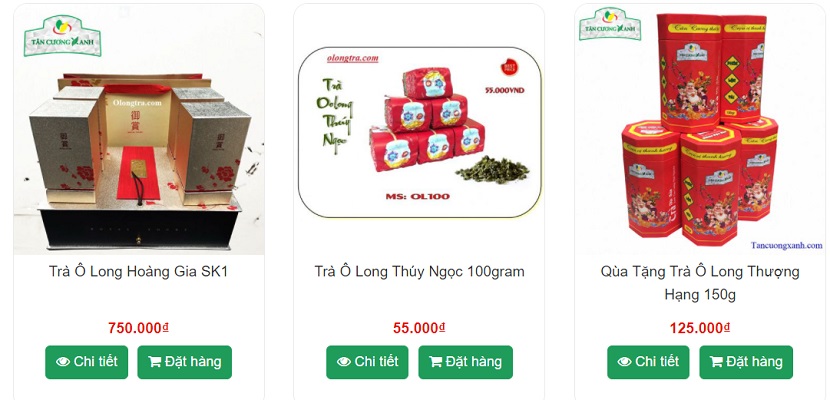Click cart icon for Hoàng Gia SK1
The height and width of the screenshot is (400, 830).
(x=155, y=362)
